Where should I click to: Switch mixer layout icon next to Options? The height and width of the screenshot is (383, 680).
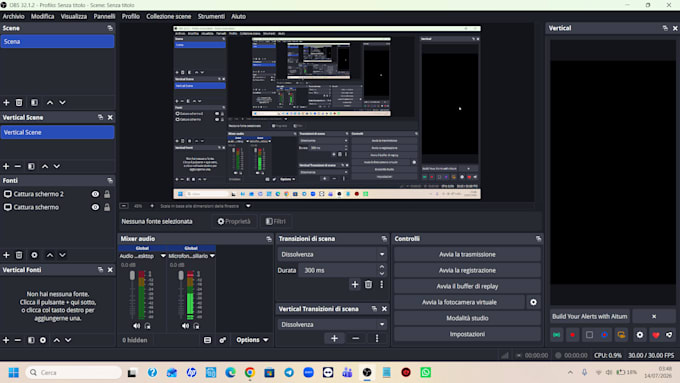207,340
